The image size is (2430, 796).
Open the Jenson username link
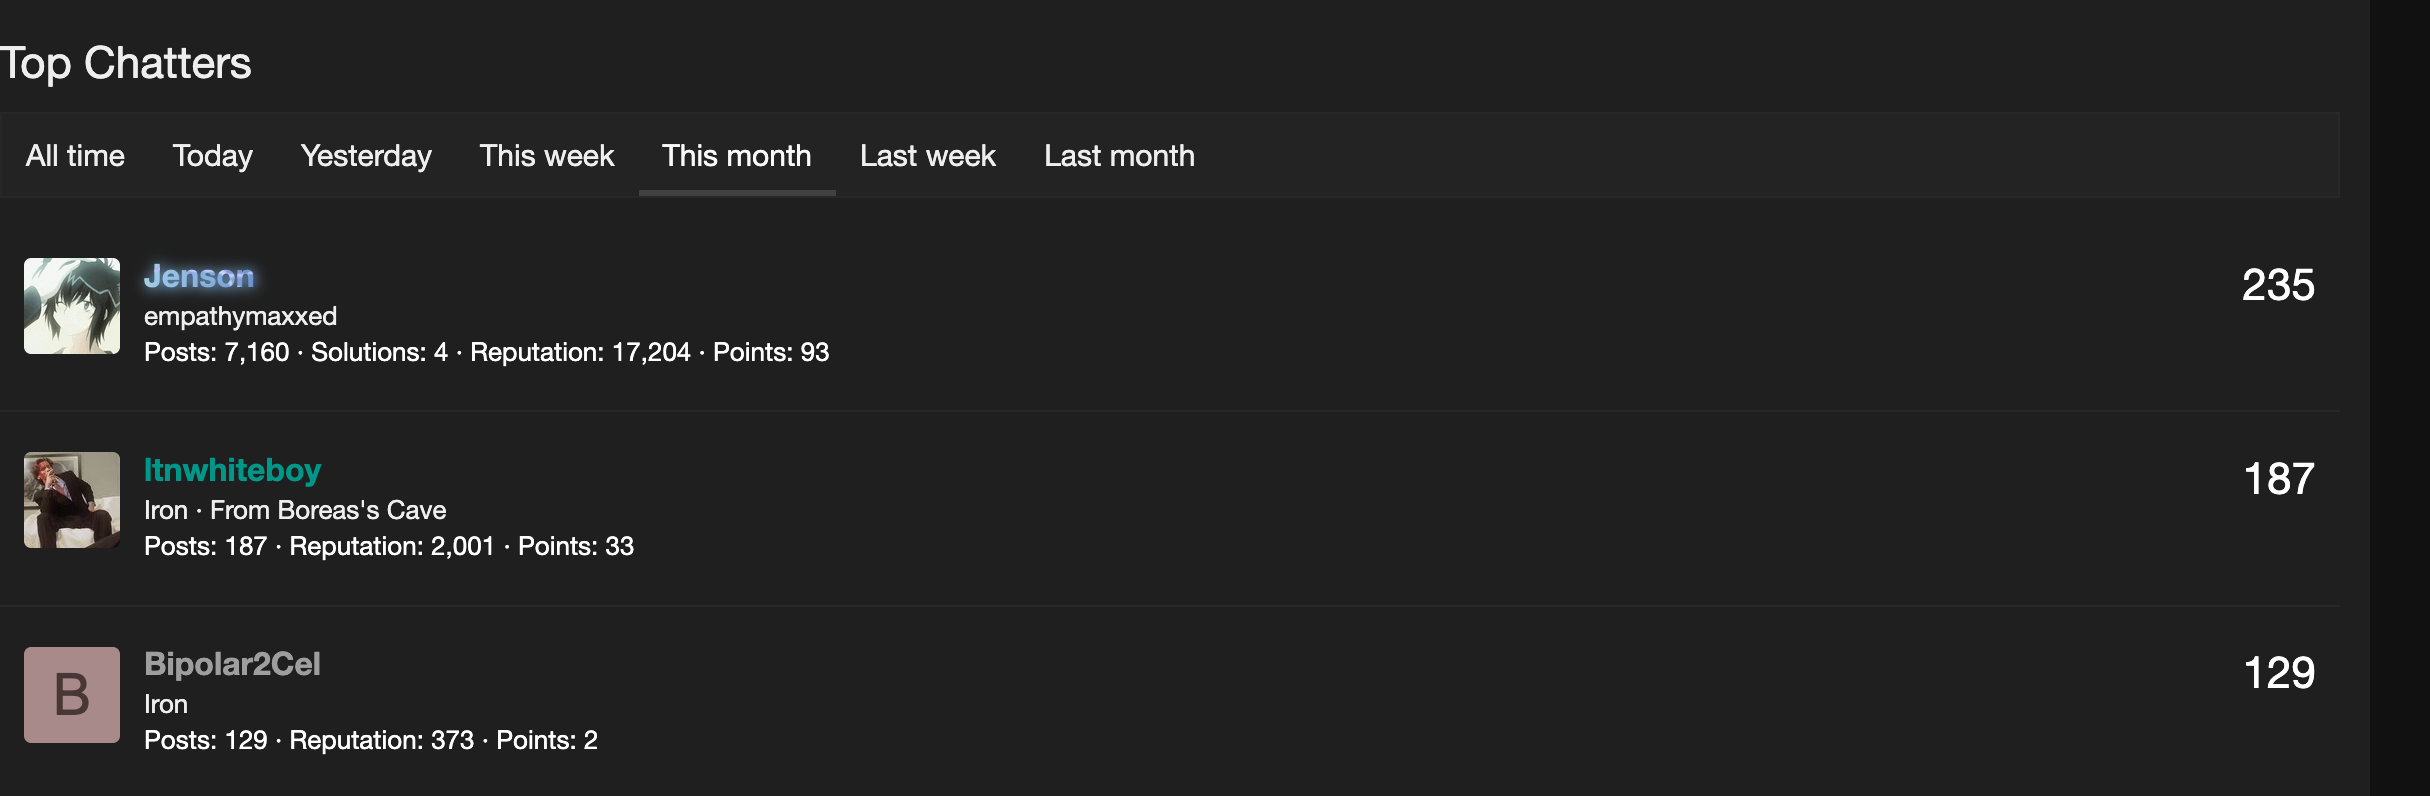tap(199, 276)
